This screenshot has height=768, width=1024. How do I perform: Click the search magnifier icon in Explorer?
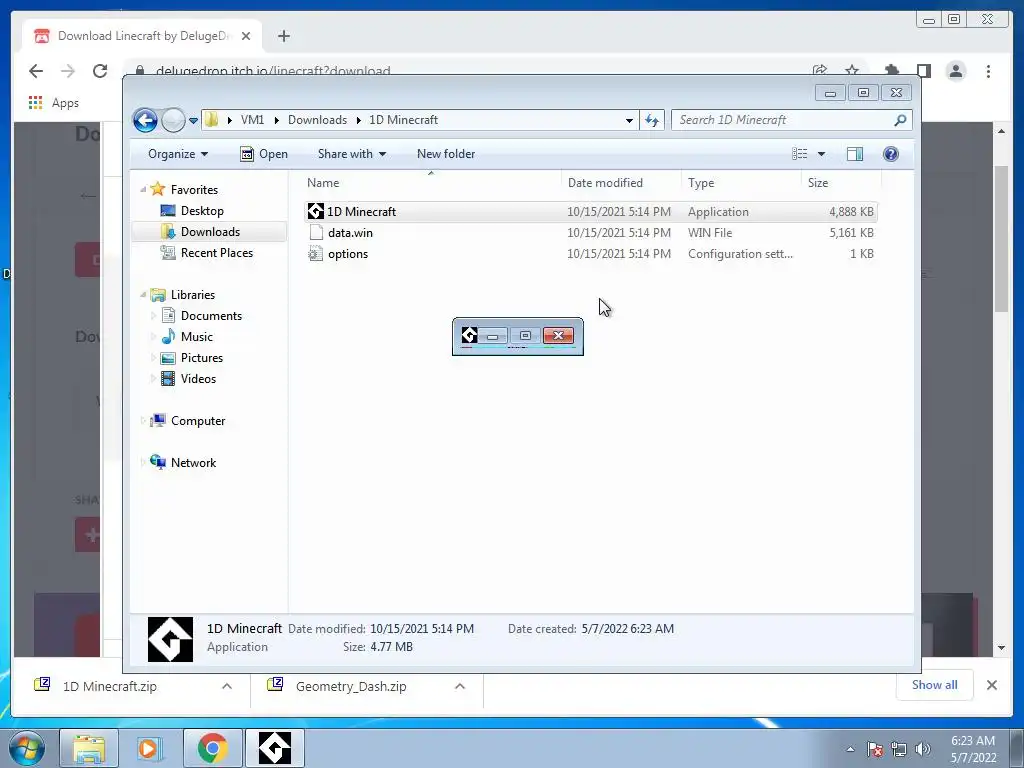(x=900, y=120)
